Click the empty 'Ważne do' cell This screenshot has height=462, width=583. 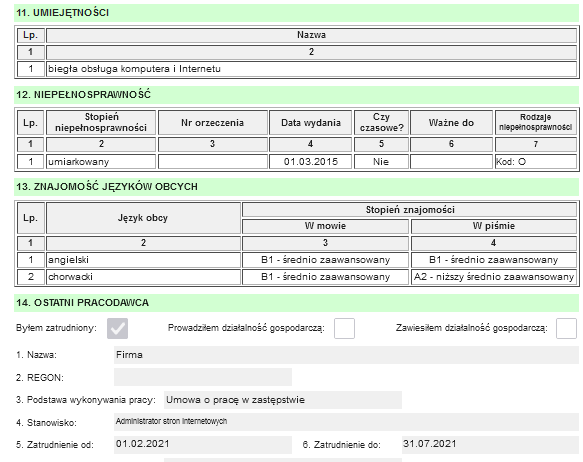click(451, 162)
